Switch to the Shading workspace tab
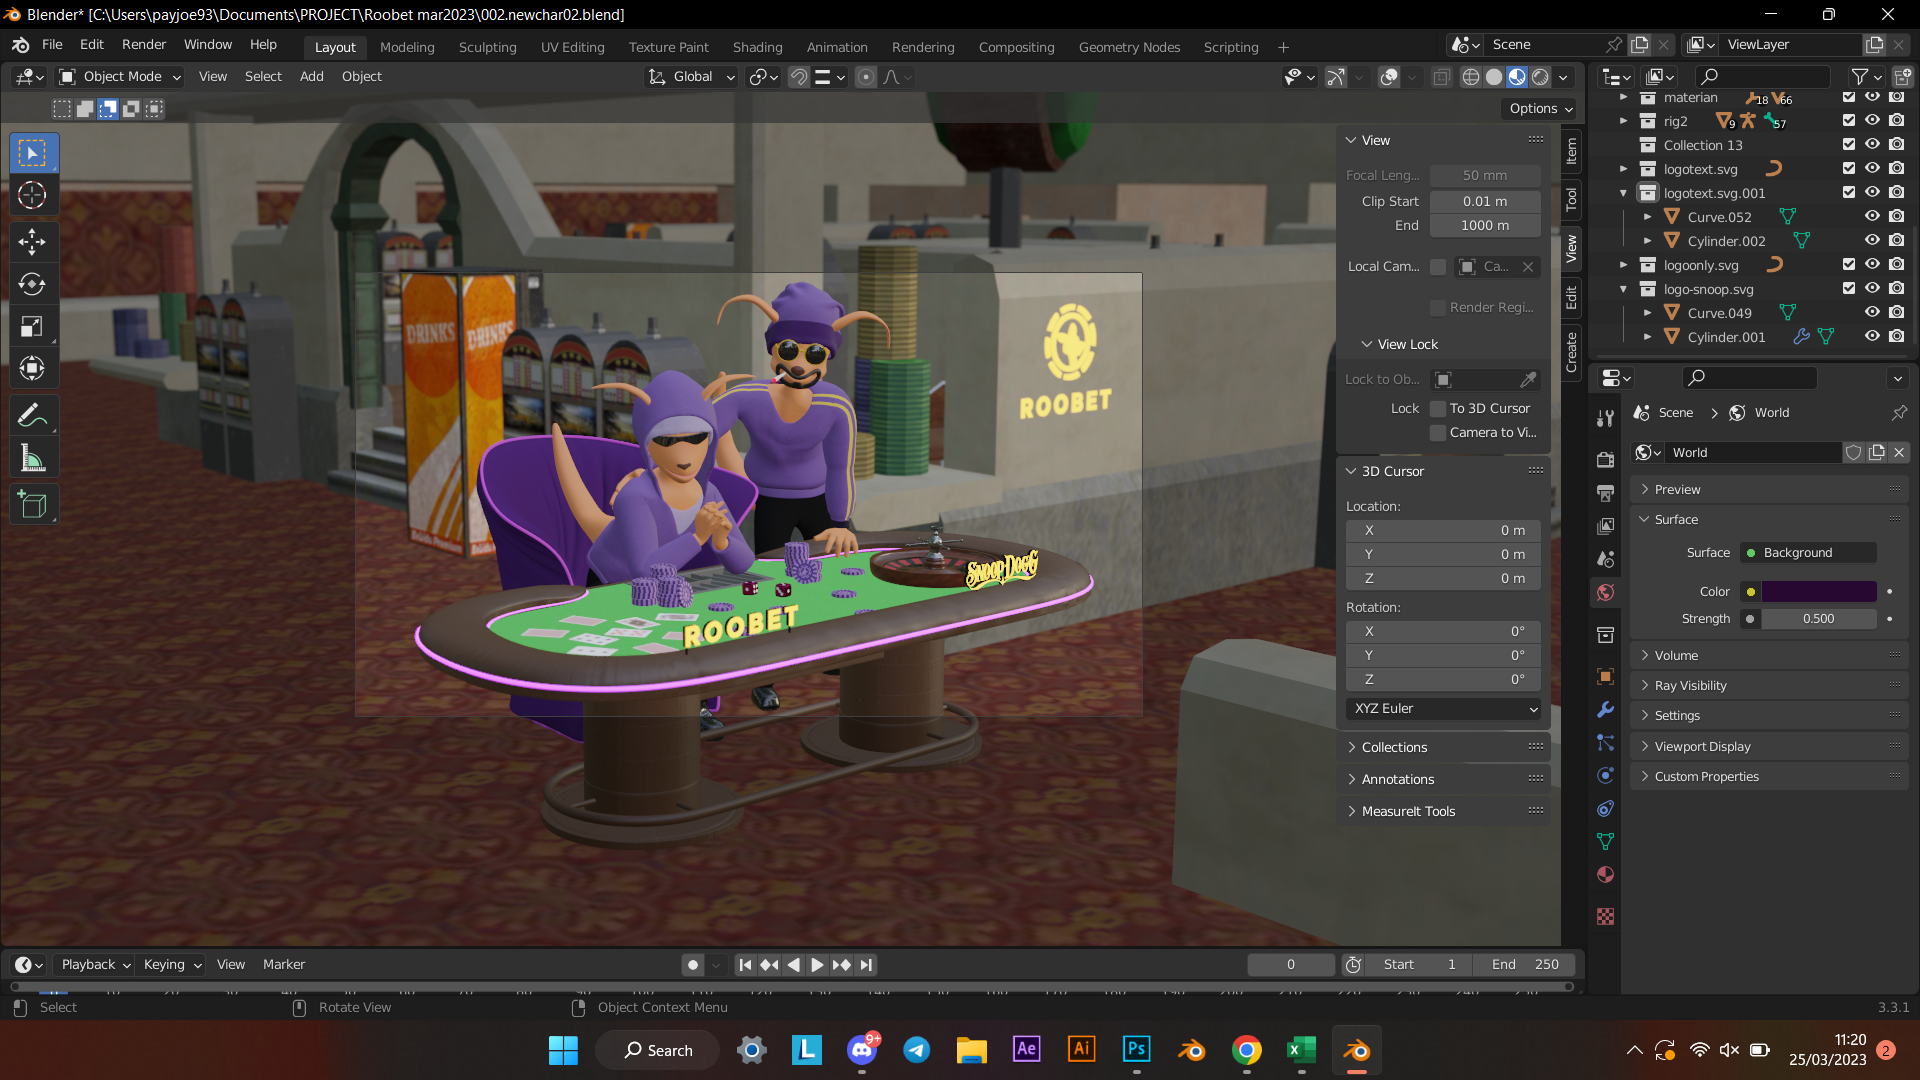This screenshot has height=1080, width=1920. coord(757,47)
